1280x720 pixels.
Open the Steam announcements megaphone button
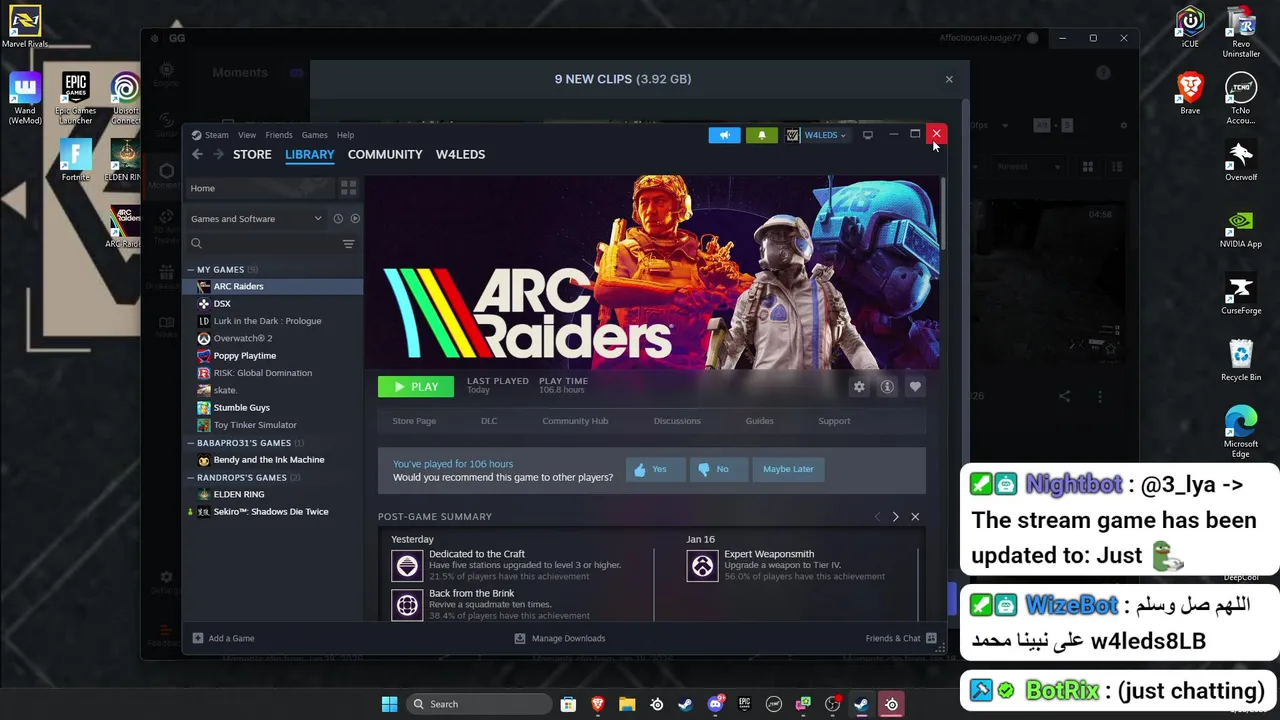724,135
